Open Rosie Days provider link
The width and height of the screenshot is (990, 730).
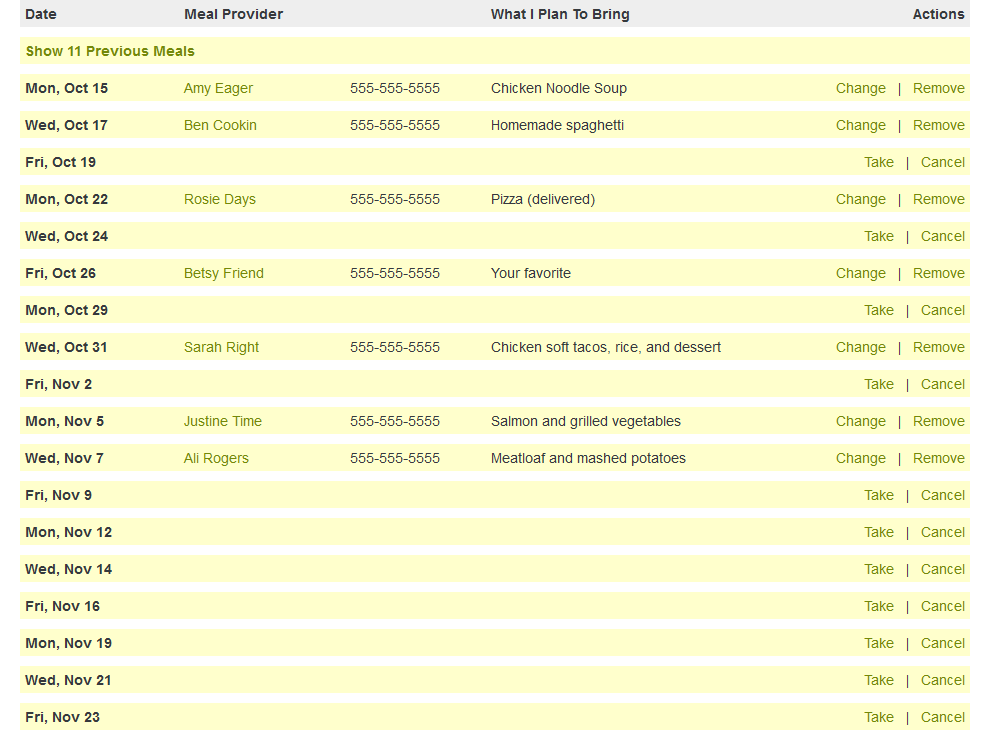point(220,199)
